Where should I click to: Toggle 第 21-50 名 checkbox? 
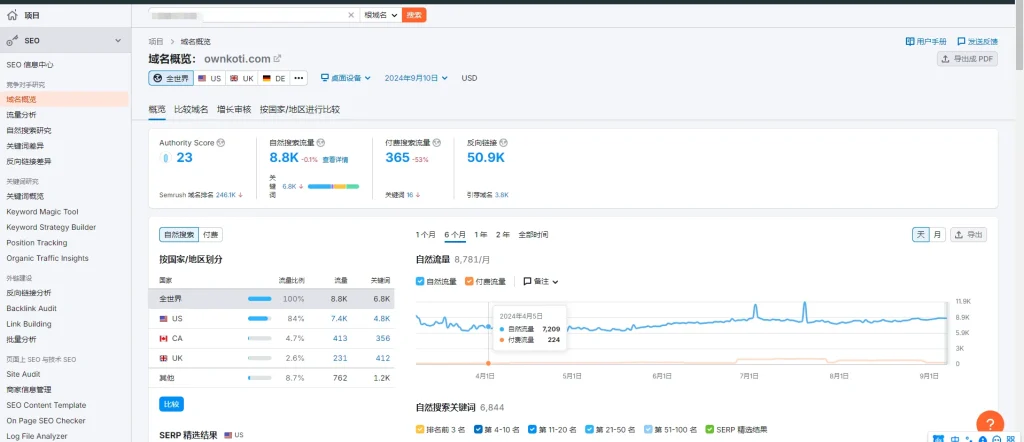click(590, 430)
